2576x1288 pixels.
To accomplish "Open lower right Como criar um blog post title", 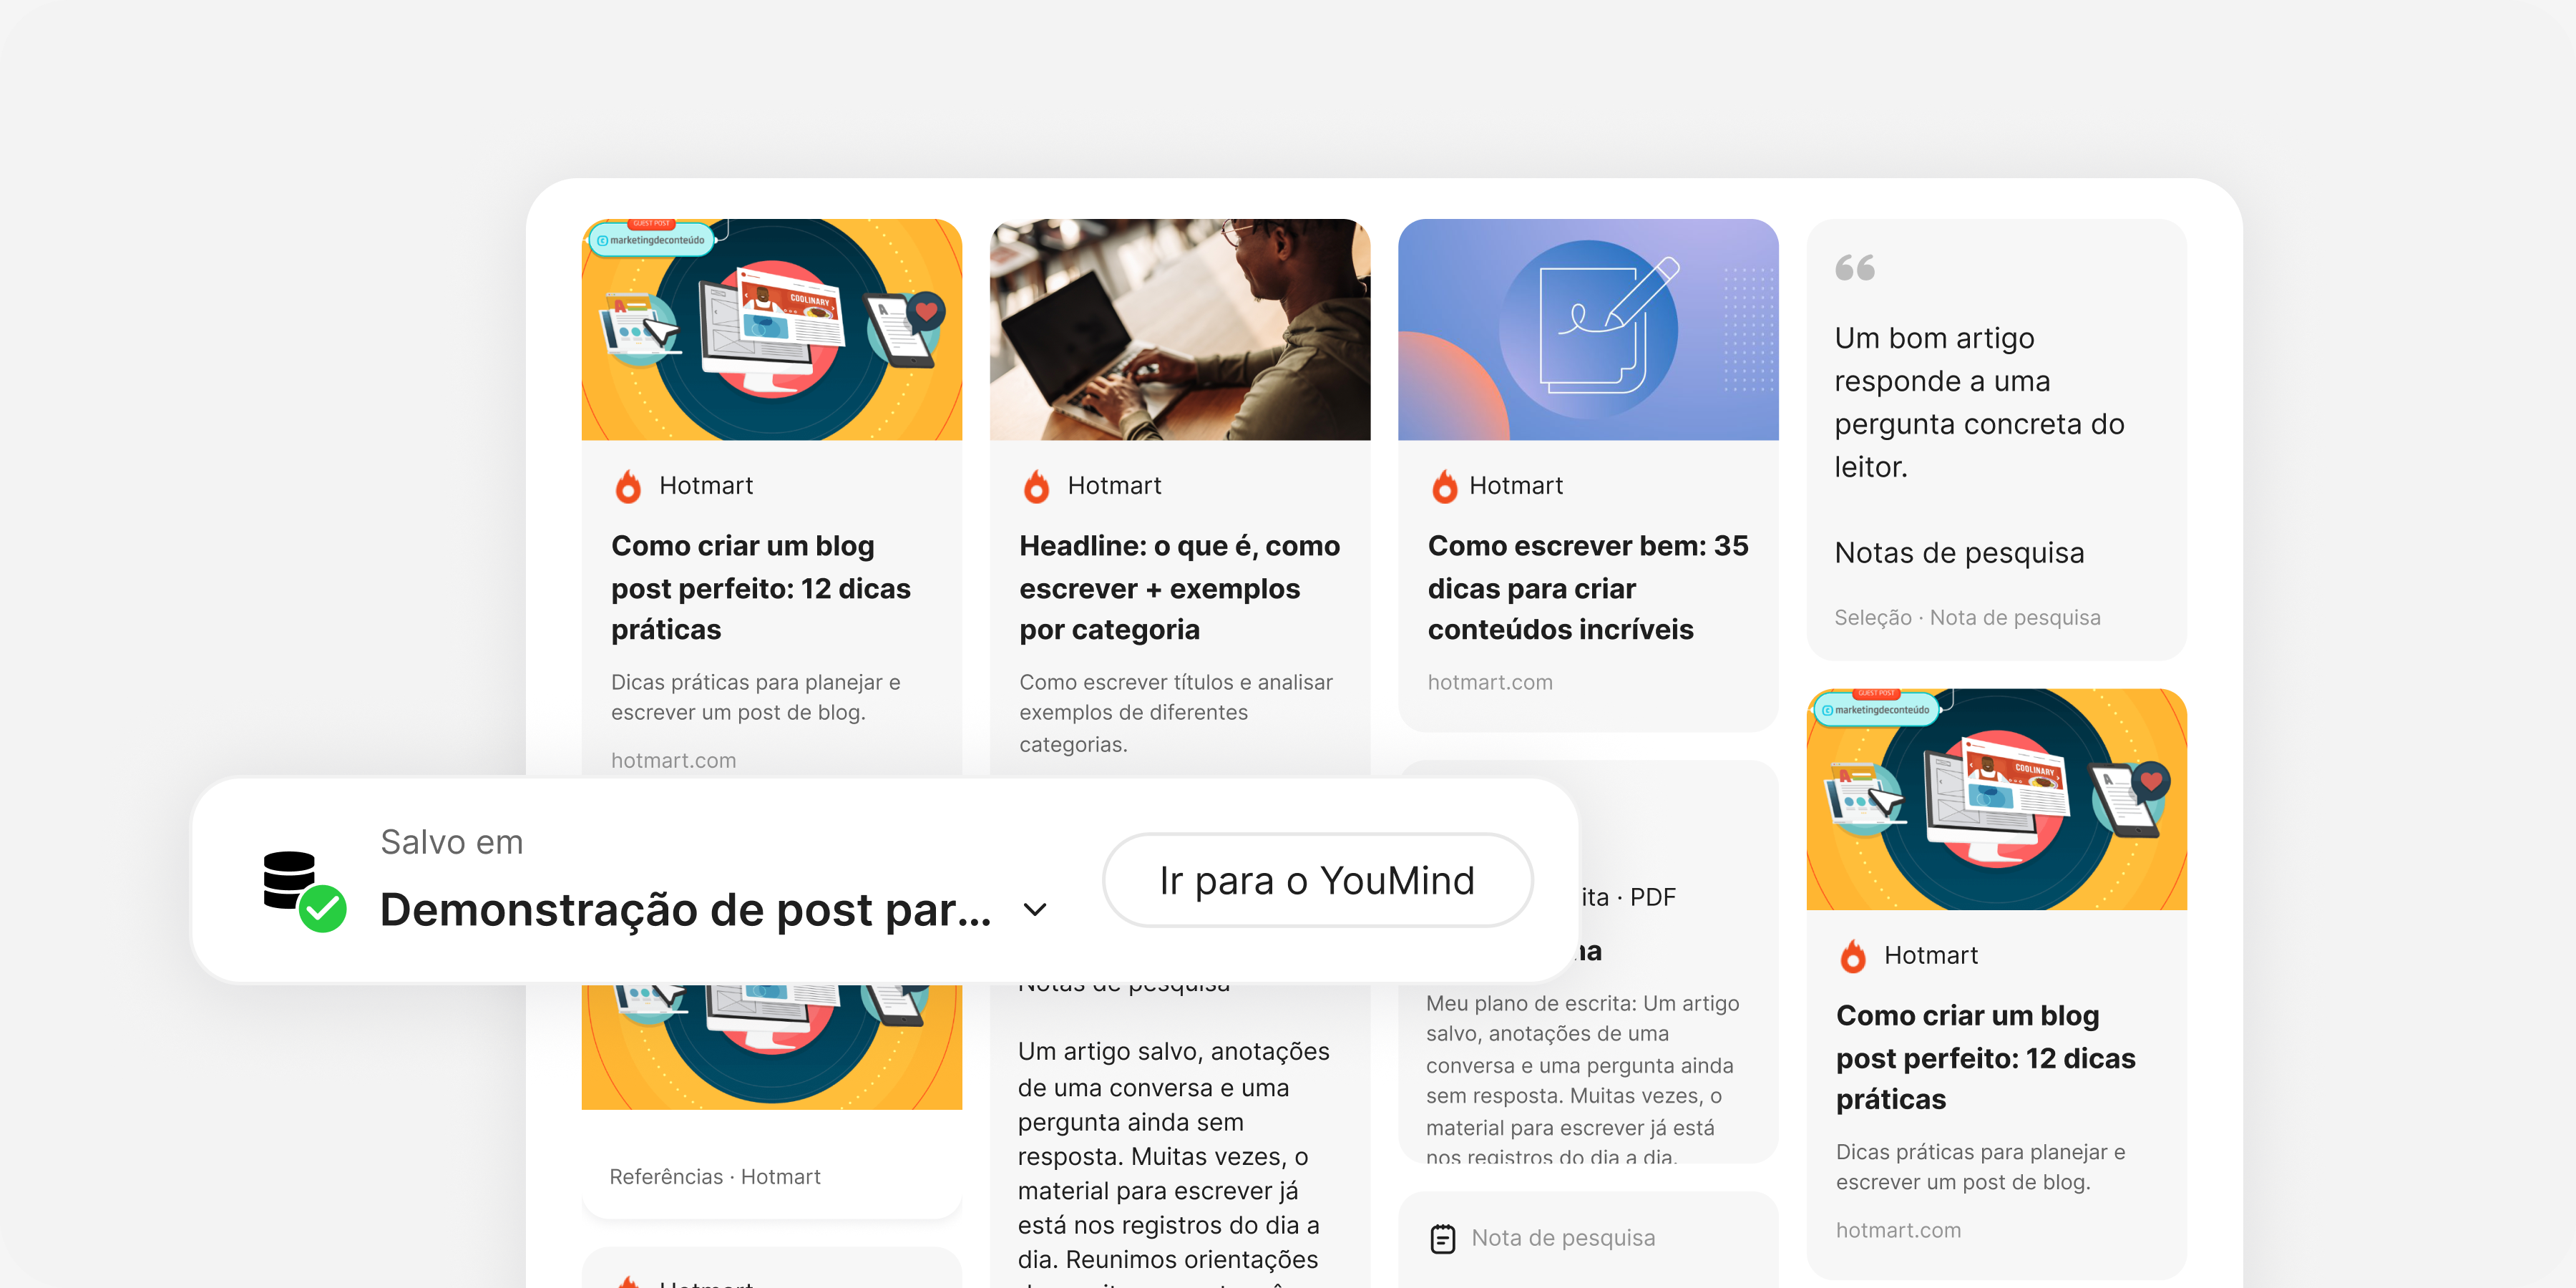I will click(1986, 1058).
